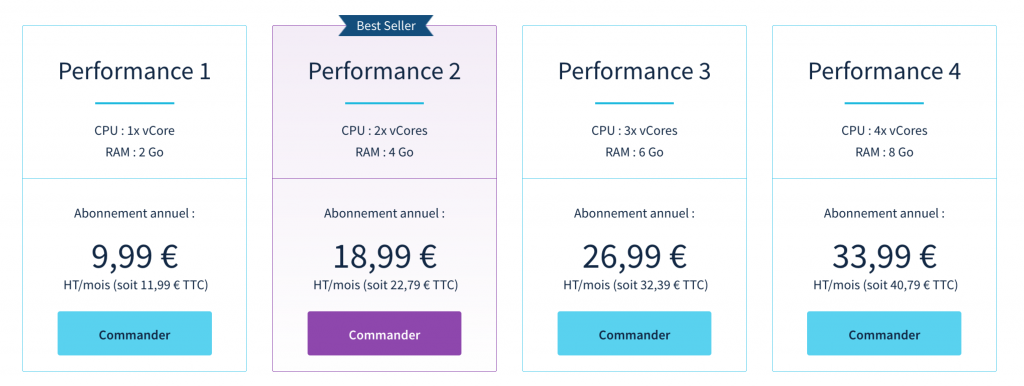Click Commander button for Performance 1
Screen dimensions: 1024x386
pos(135,333)
